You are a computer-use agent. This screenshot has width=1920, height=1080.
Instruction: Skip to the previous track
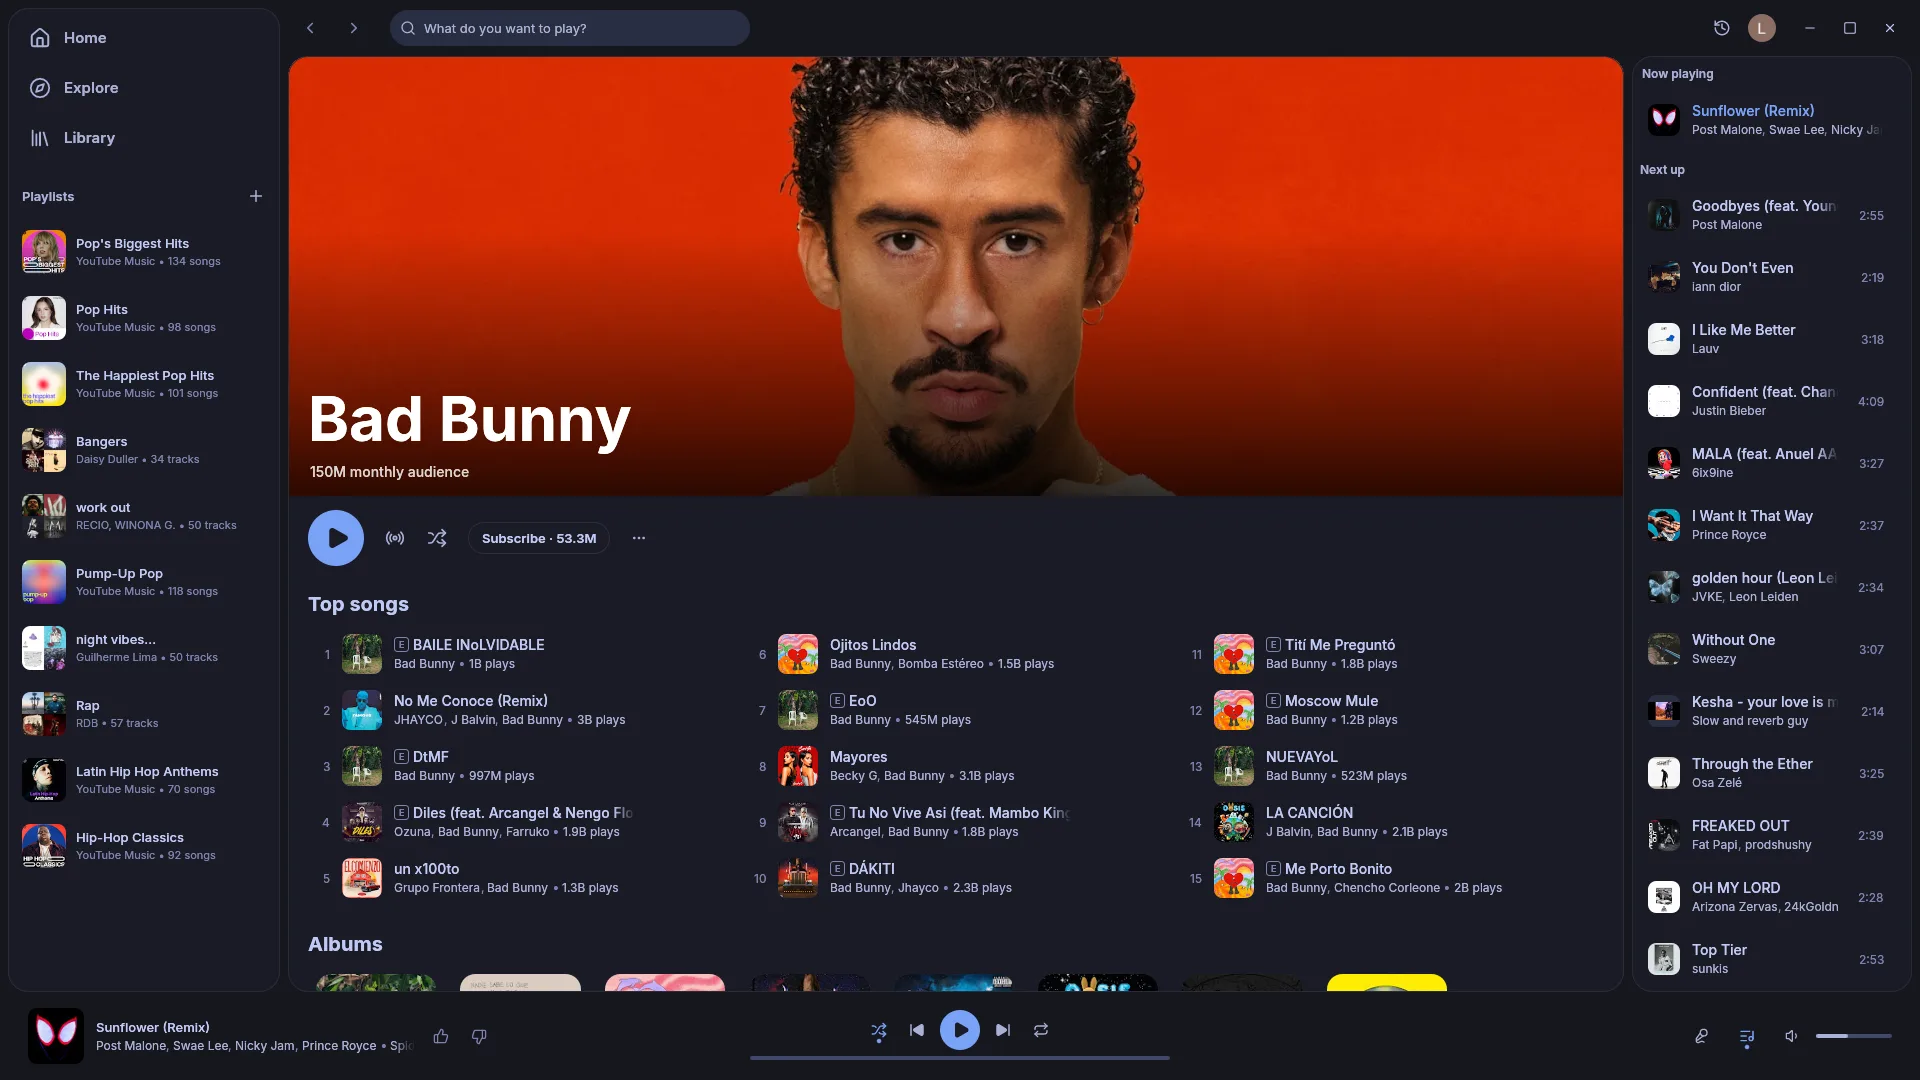click(917, 1030)
